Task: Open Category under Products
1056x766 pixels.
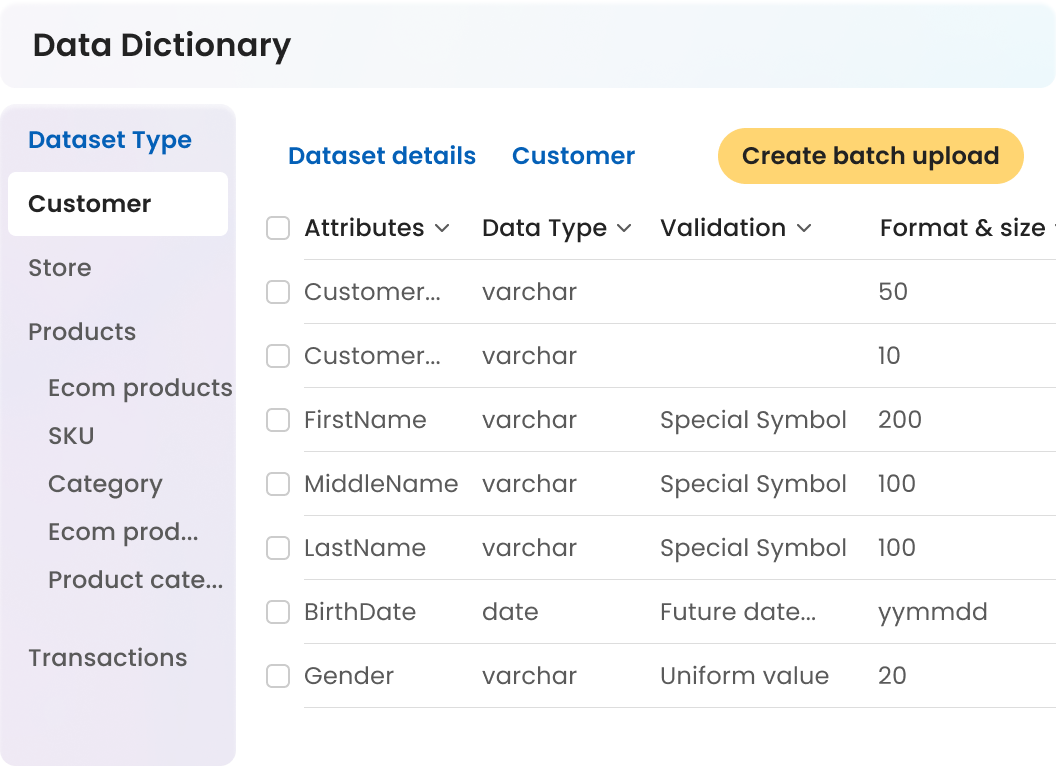Action: point(105,484)
